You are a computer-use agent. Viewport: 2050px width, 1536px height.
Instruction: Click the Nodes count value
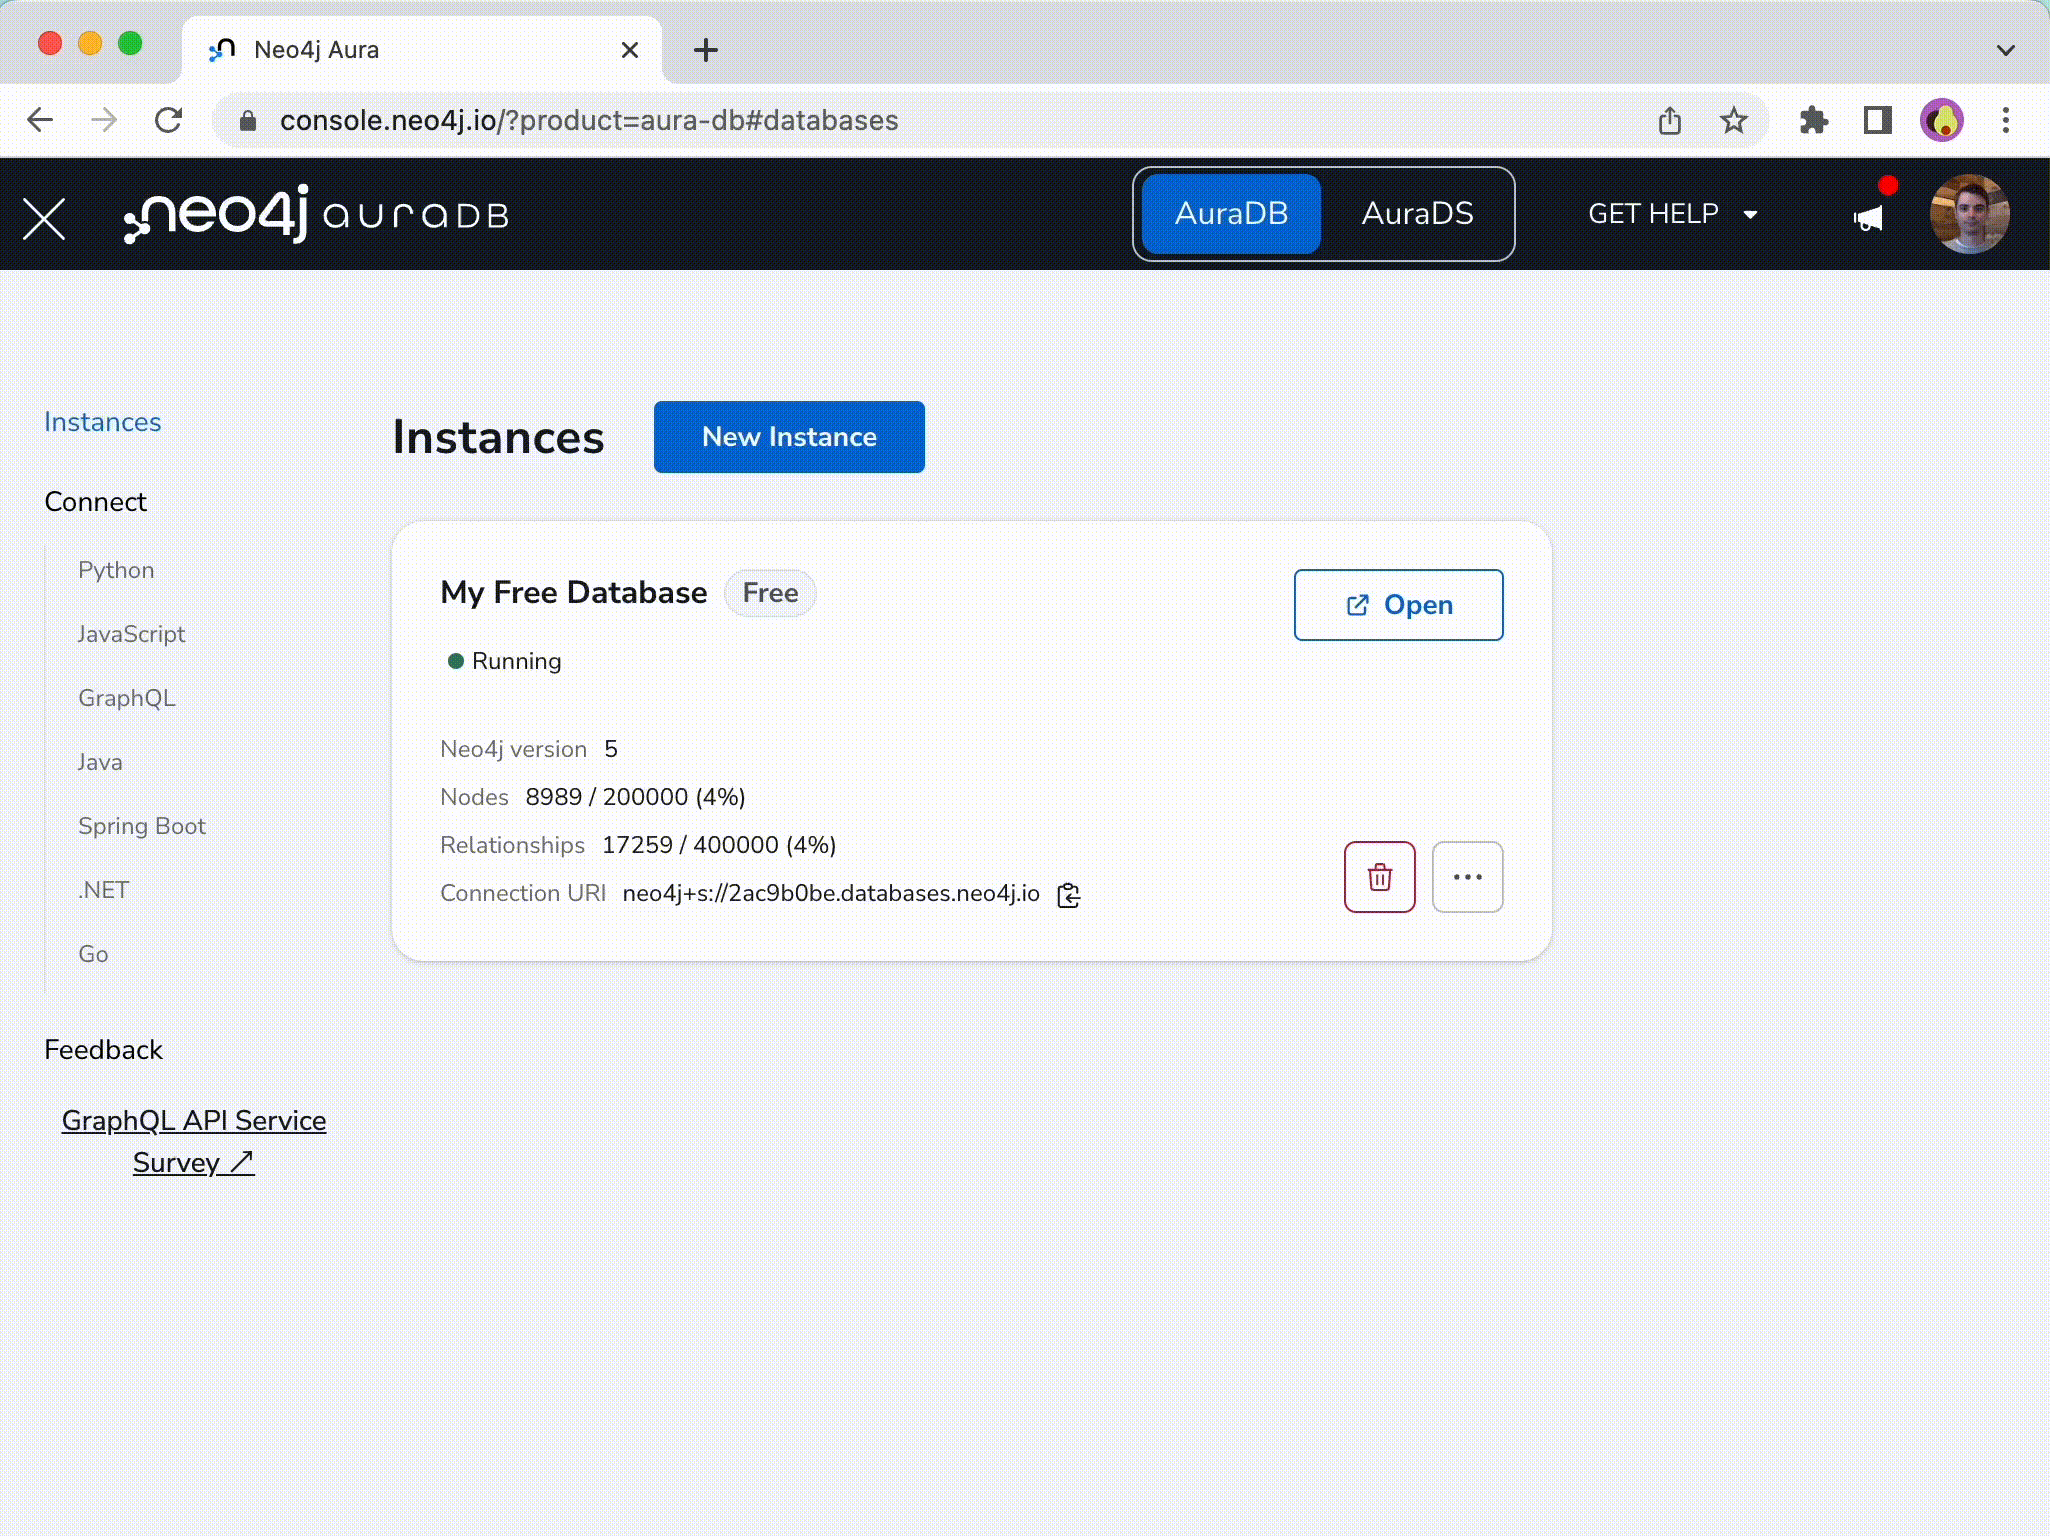pos(635,797)
